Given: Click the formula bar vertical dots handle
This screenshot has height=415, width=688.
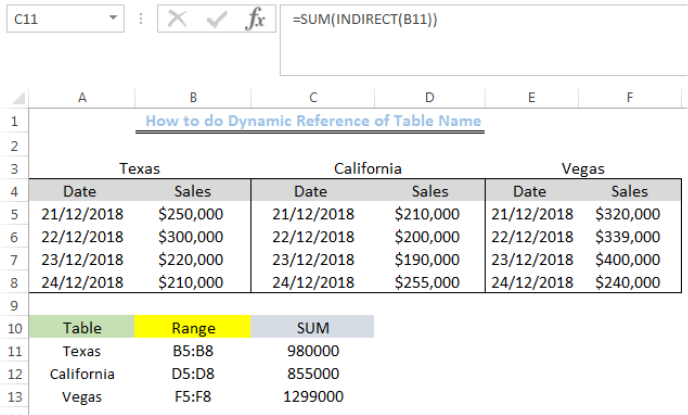Looking at the screenshot, I should pos(141,19).
